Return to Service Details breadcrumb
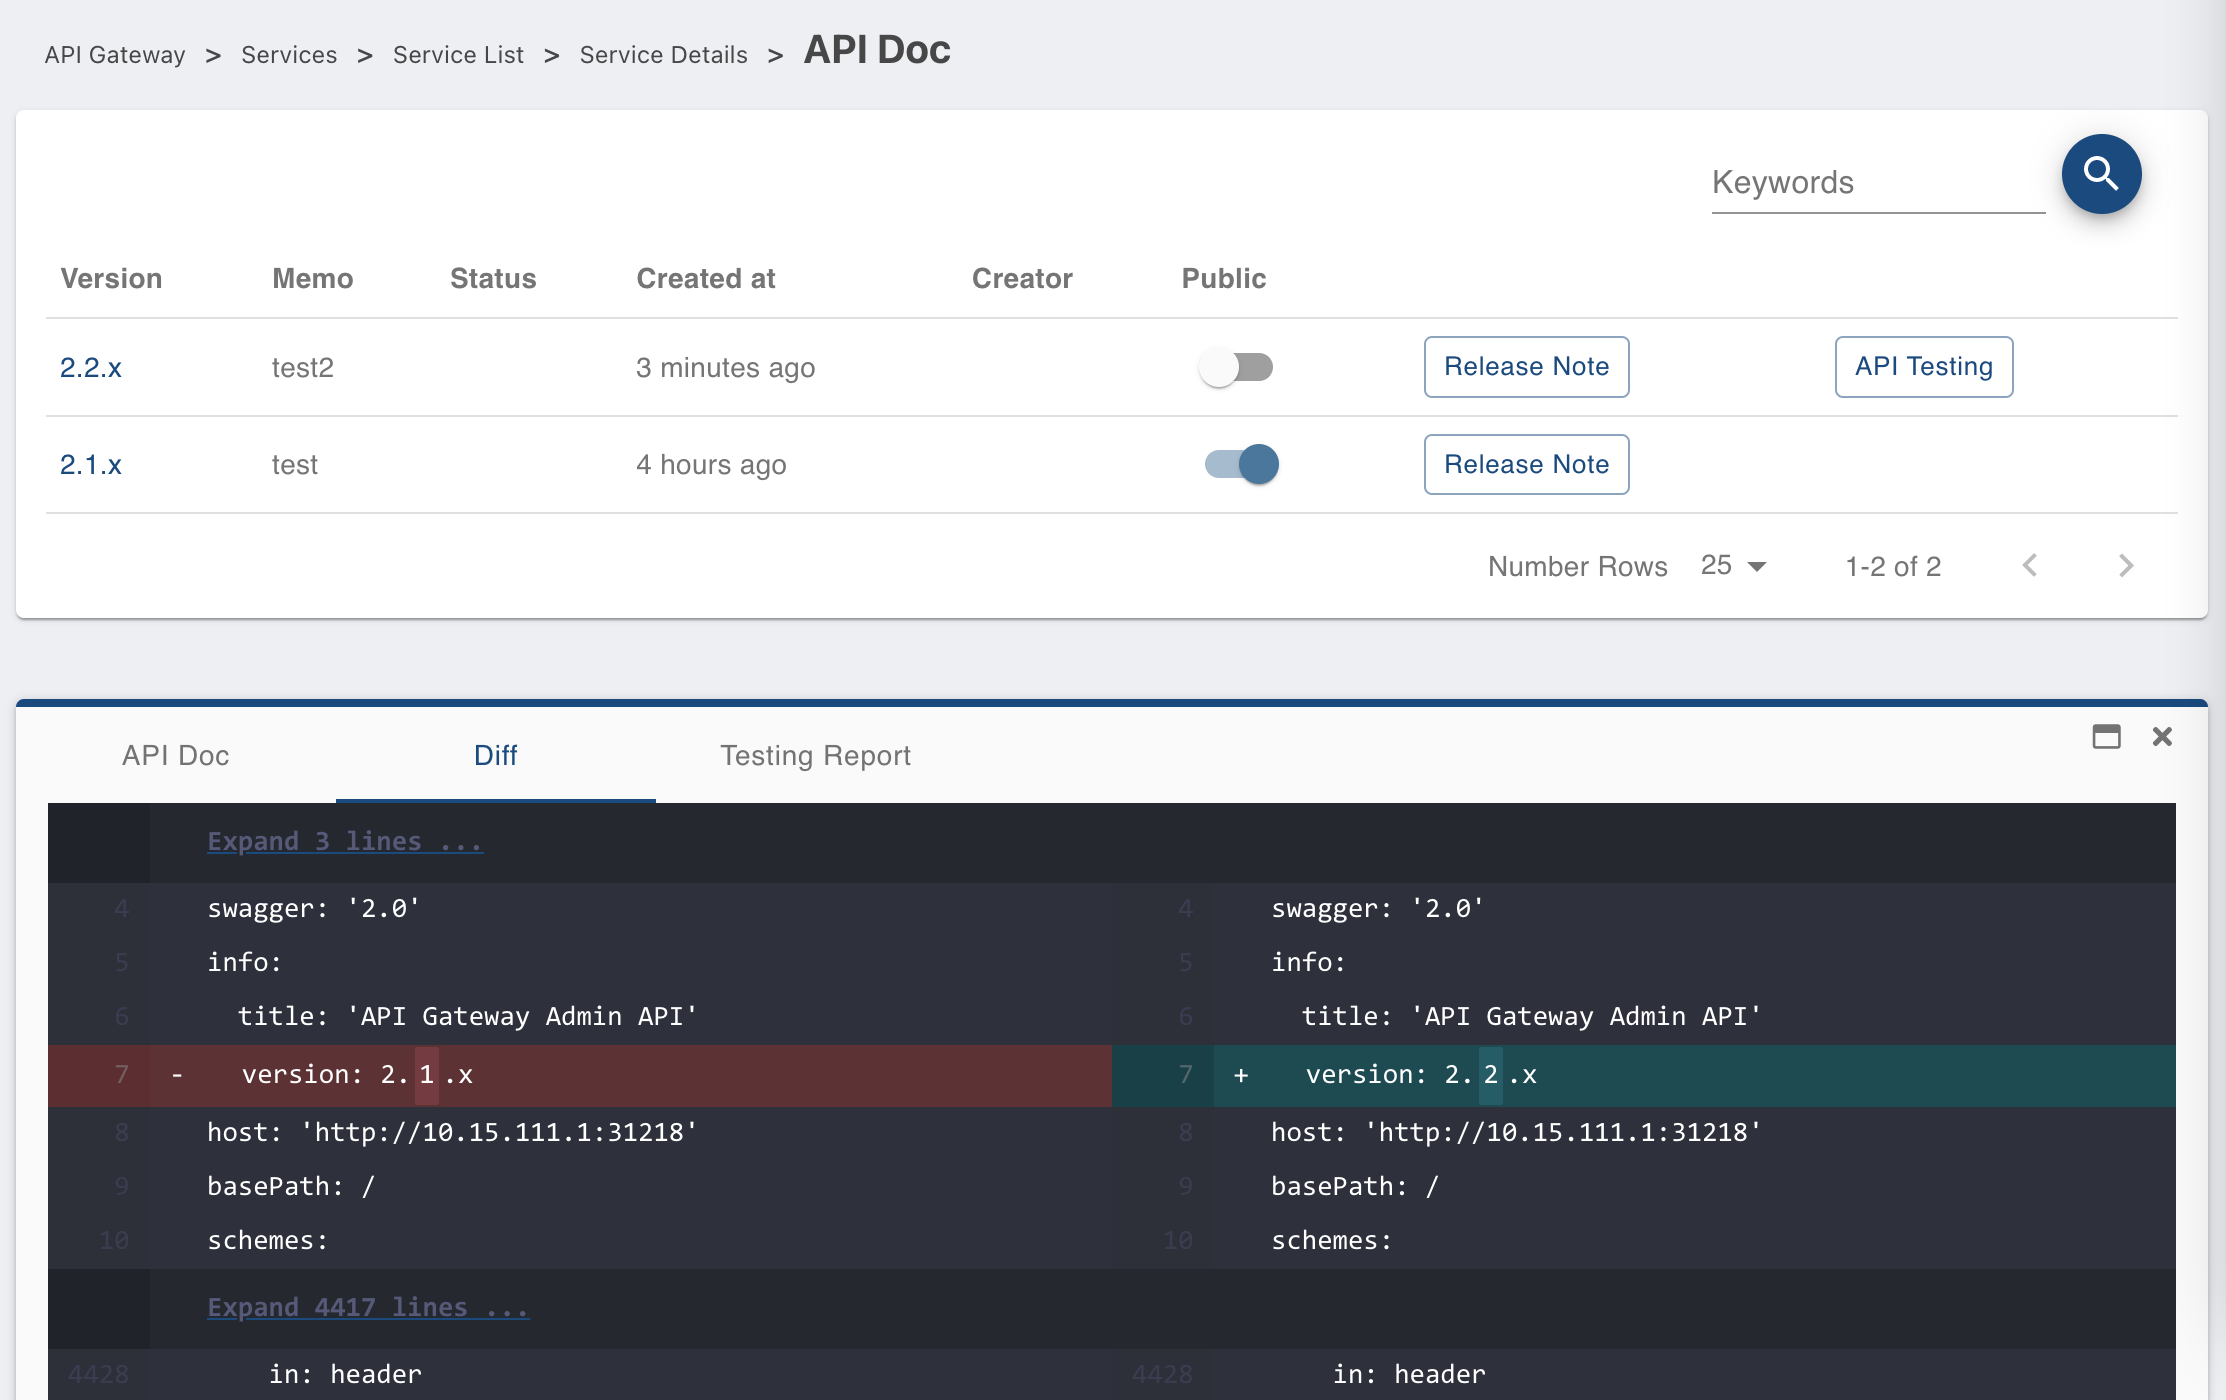This screenshot has width=2226, height=1400. 663,55
